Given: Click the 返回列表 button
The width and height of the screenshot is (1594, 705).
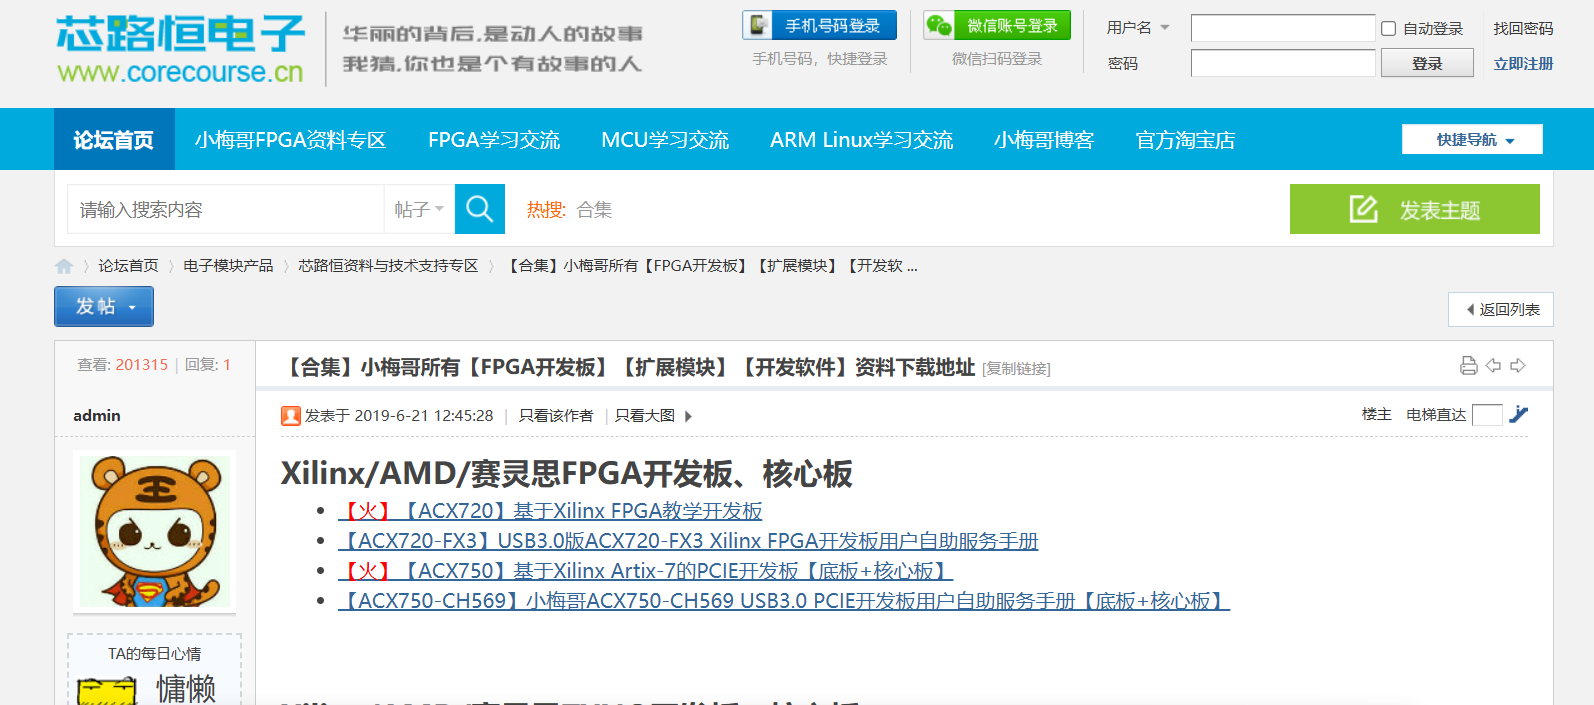Looking at the screenshot, I should pyautogui.click(x=1500, y=309).
